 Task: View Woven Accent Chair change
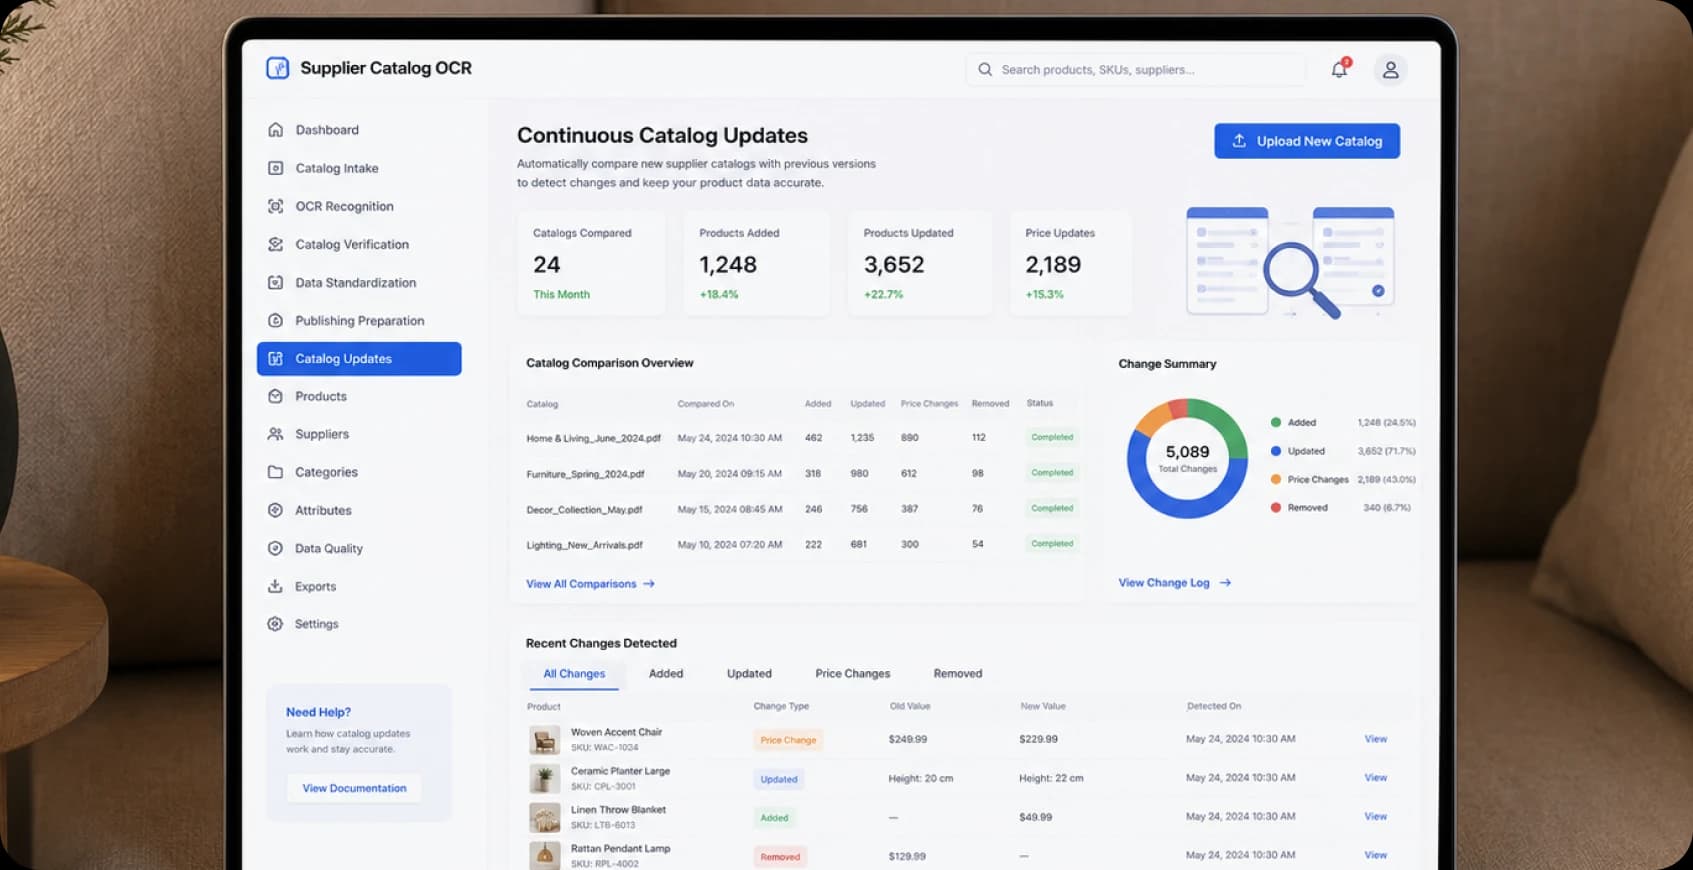pos(1376,739)
